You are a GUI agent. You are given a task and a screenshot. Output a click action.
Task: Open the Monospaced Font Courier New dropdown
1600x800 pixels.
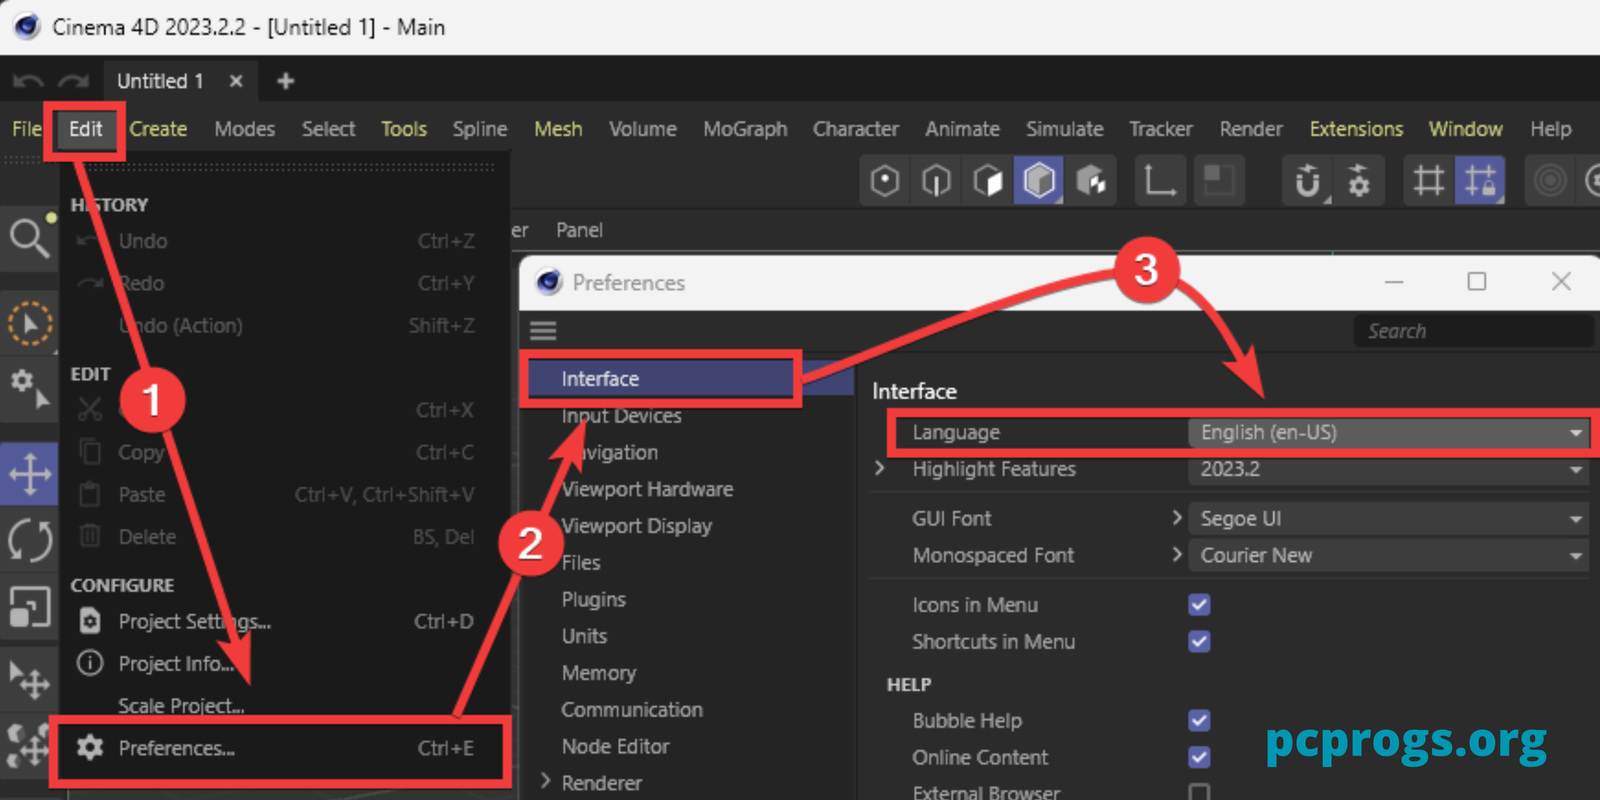(1389, 555)
